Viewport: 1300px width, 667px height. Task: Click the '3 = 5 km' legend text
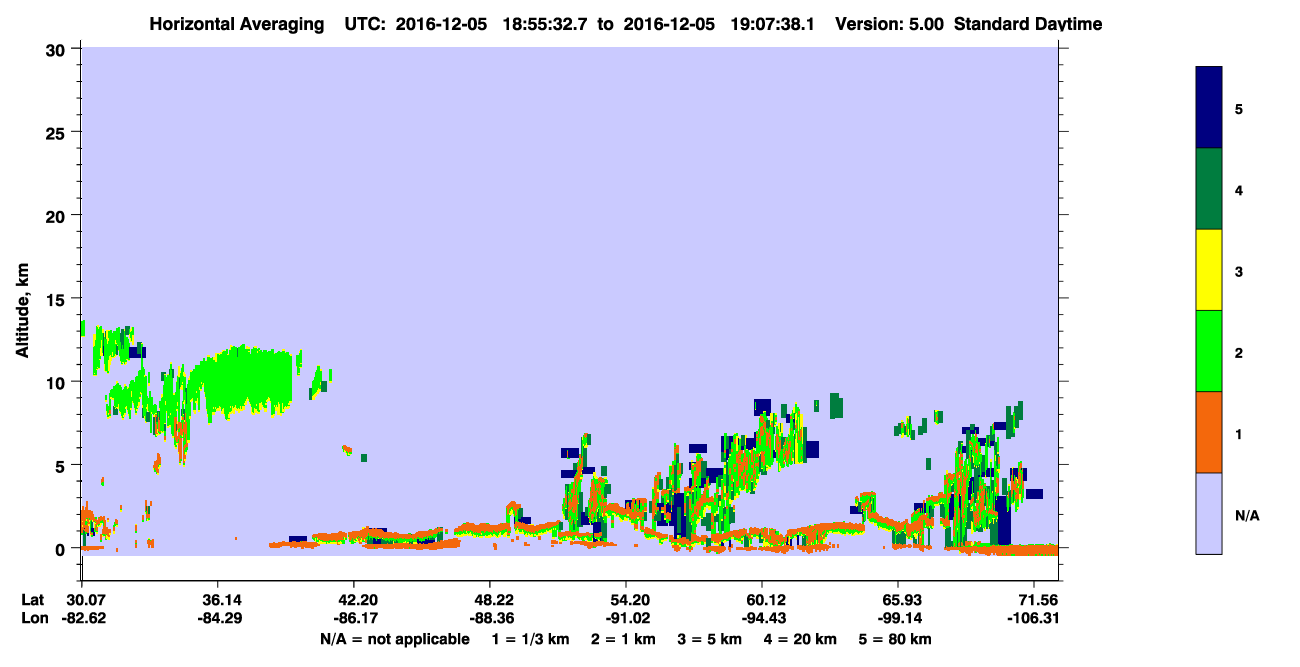[711, 639]
